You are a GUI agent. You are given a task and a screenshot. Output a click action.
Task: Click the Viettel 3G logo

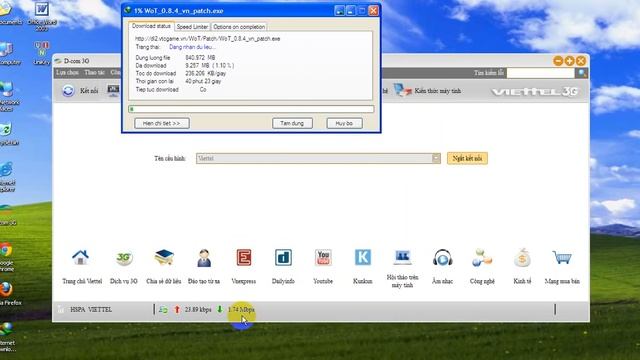point(535,92)
